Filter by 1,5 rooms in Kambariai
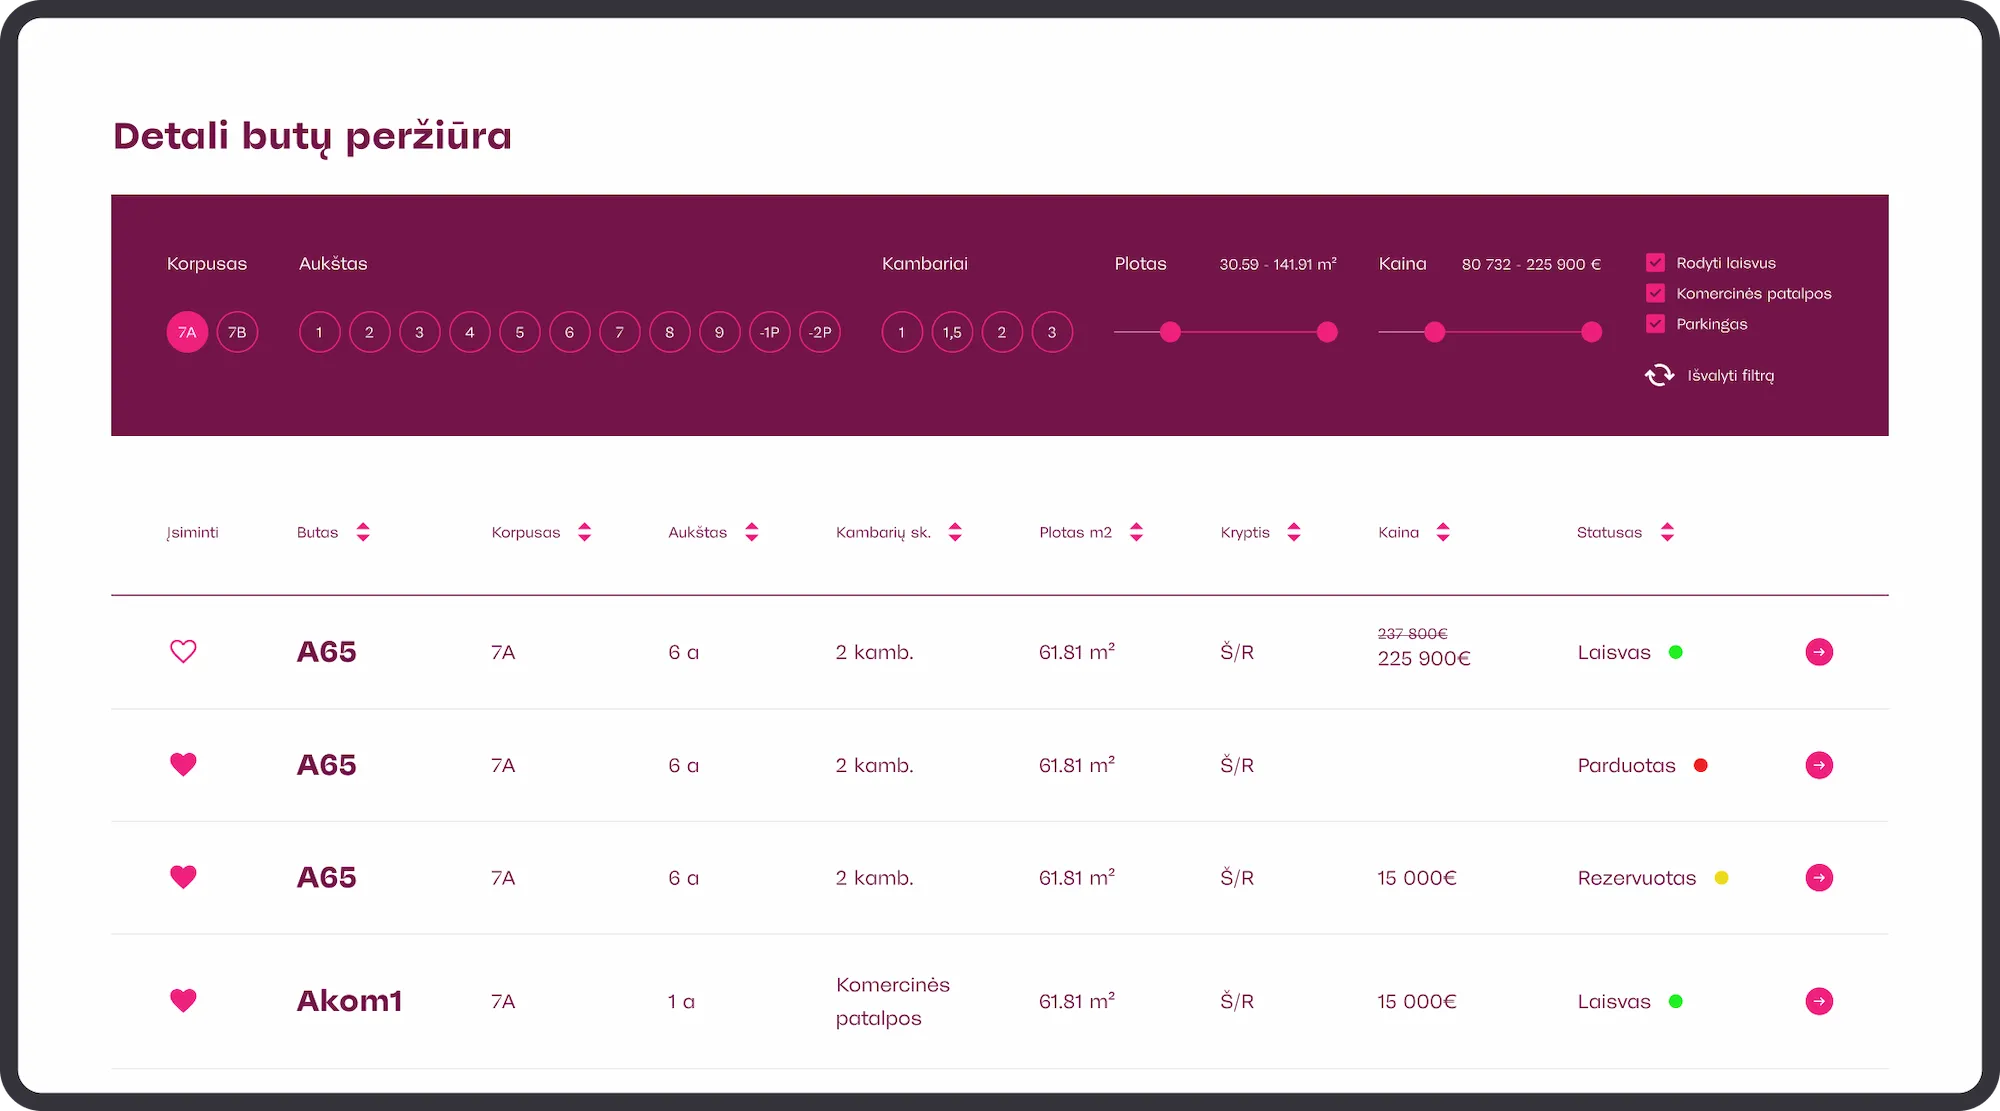 coord(952,332)
